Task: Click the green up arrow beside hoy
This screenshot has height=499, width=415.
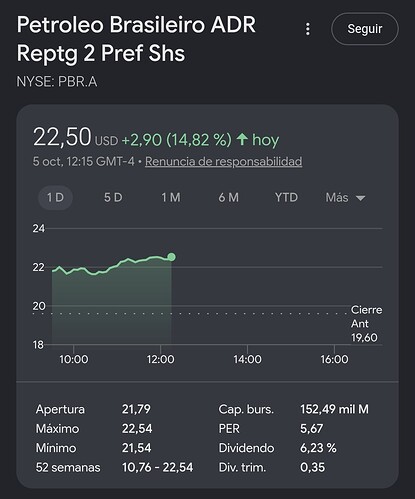Action: (x=242, y=139)
